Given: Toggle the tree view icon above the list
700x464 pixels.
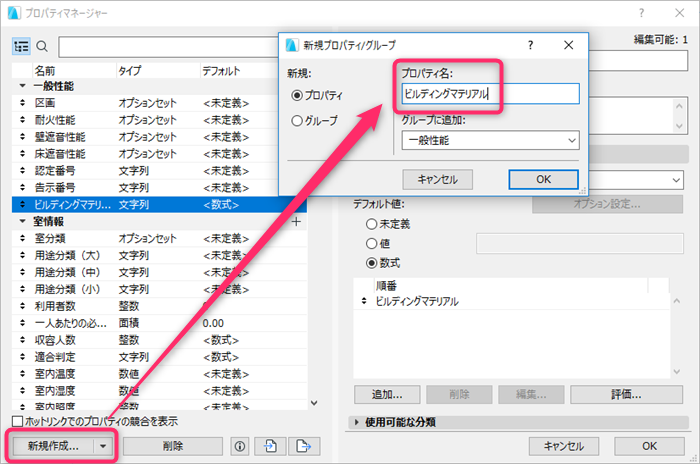Looking at the screenshot, I should pos(21,46).
